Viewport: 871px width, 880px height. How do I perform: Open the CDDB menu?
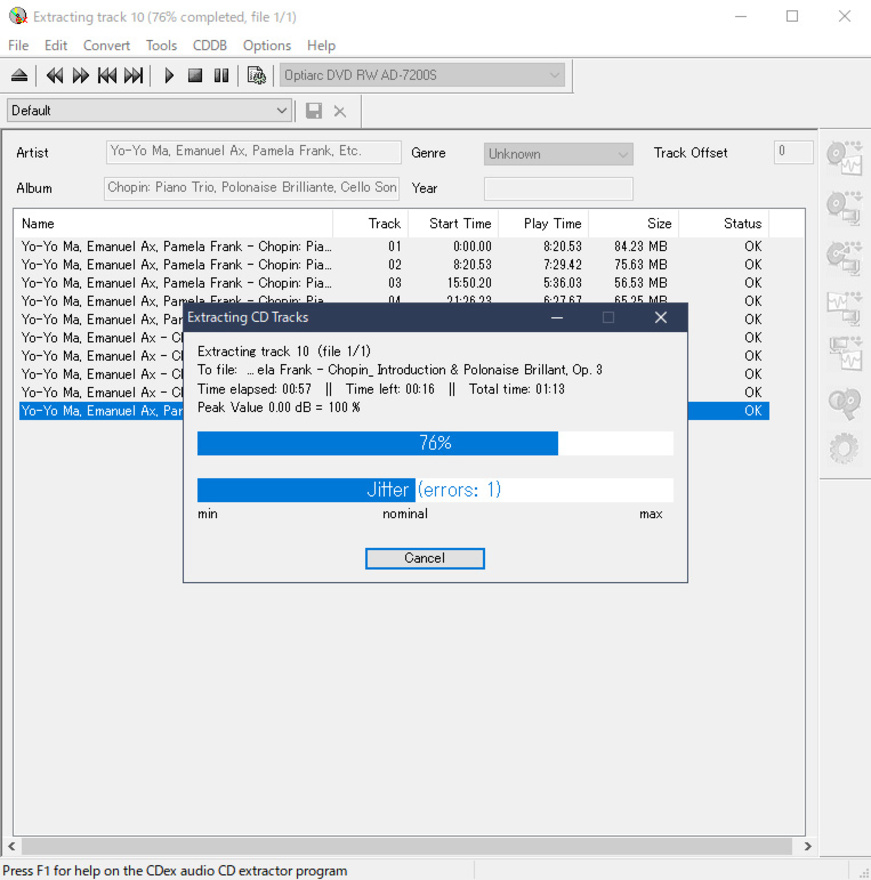pyautogui.click(x=210, y=45)
